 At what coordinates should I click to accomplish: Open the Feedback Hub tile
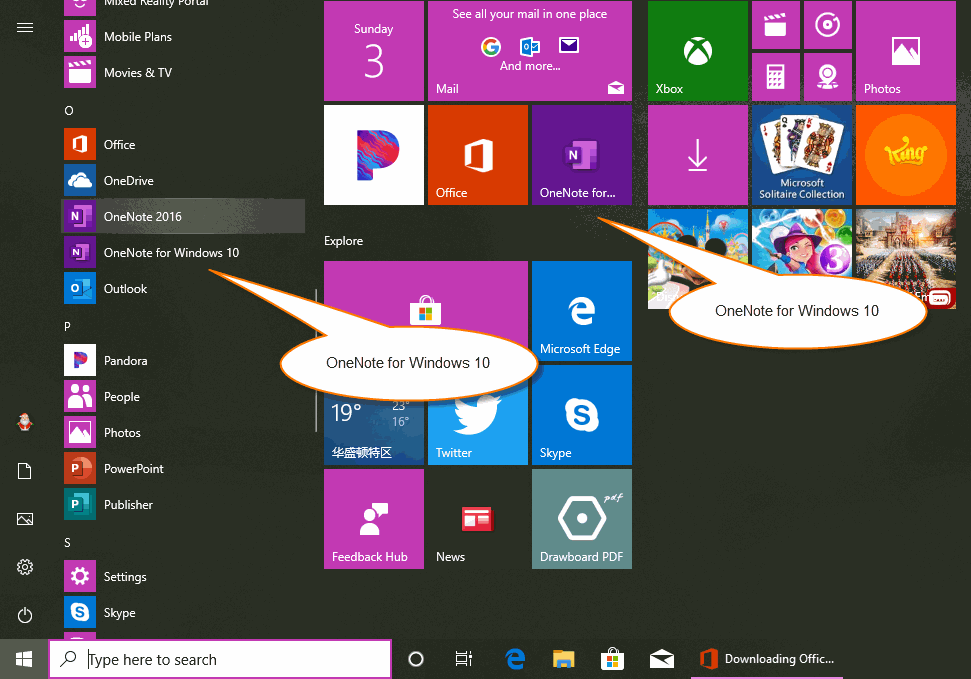click(x=374, y=519)
